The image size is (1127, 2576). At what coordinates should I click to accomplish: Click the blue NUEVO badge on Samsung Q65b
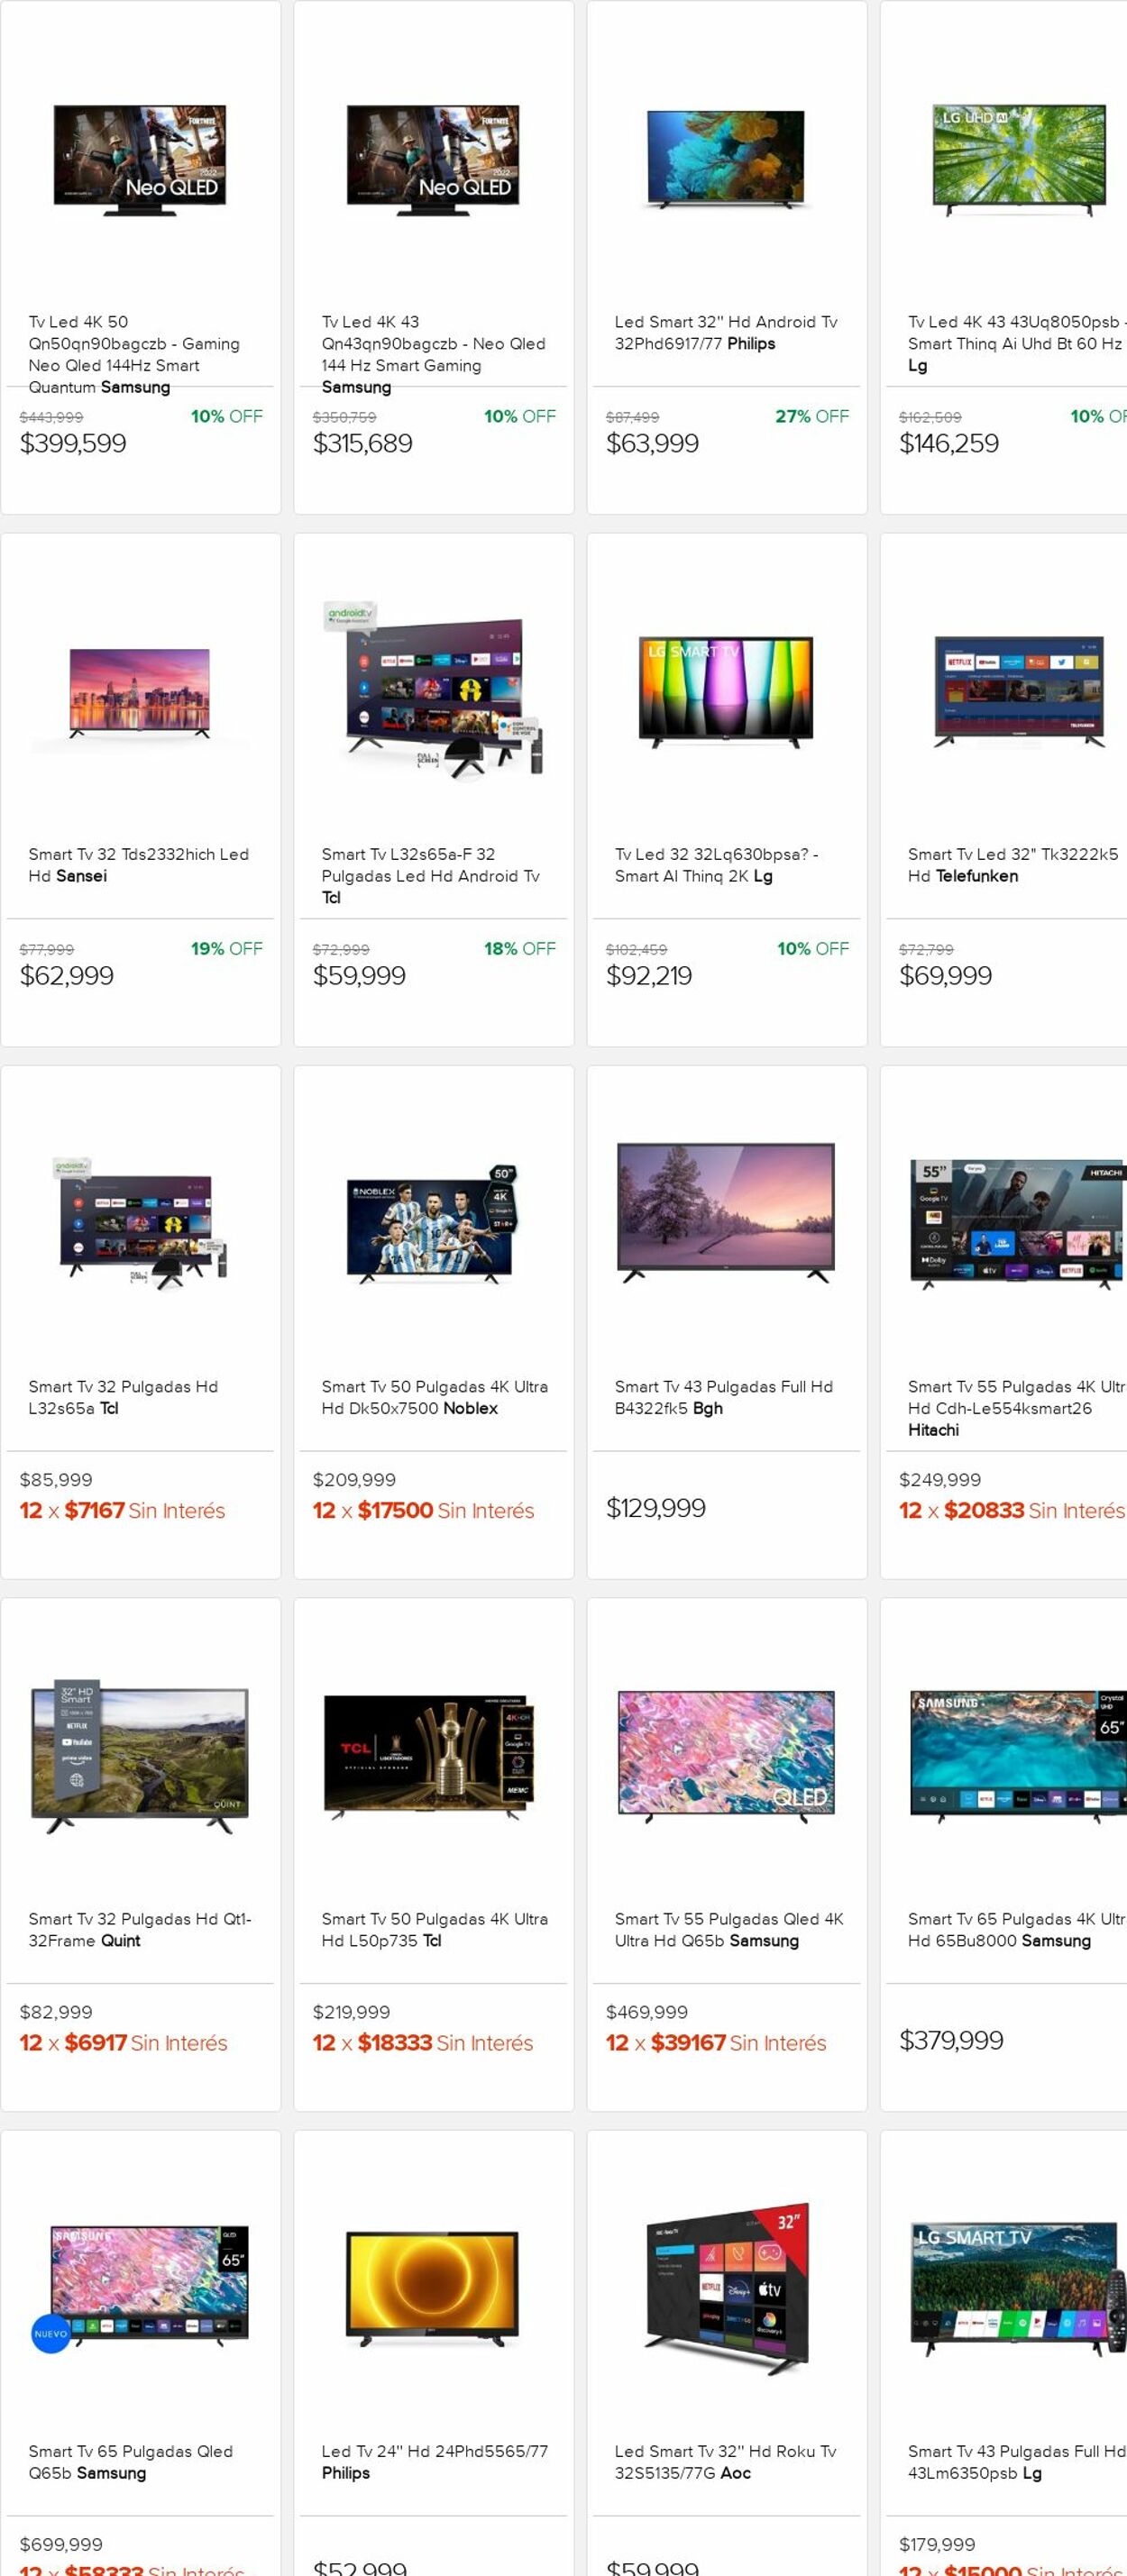pos(51,2334)
